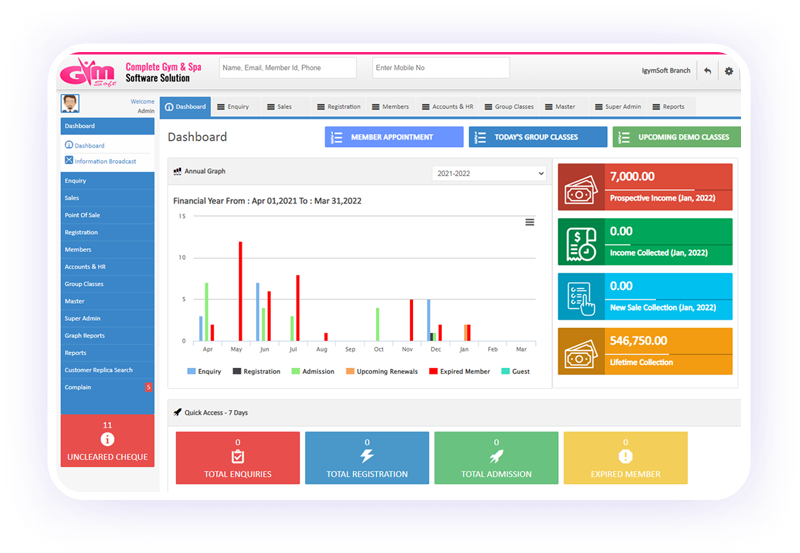Open the Uncleared Cheque tile
The image size is (800, 553).
107,441
